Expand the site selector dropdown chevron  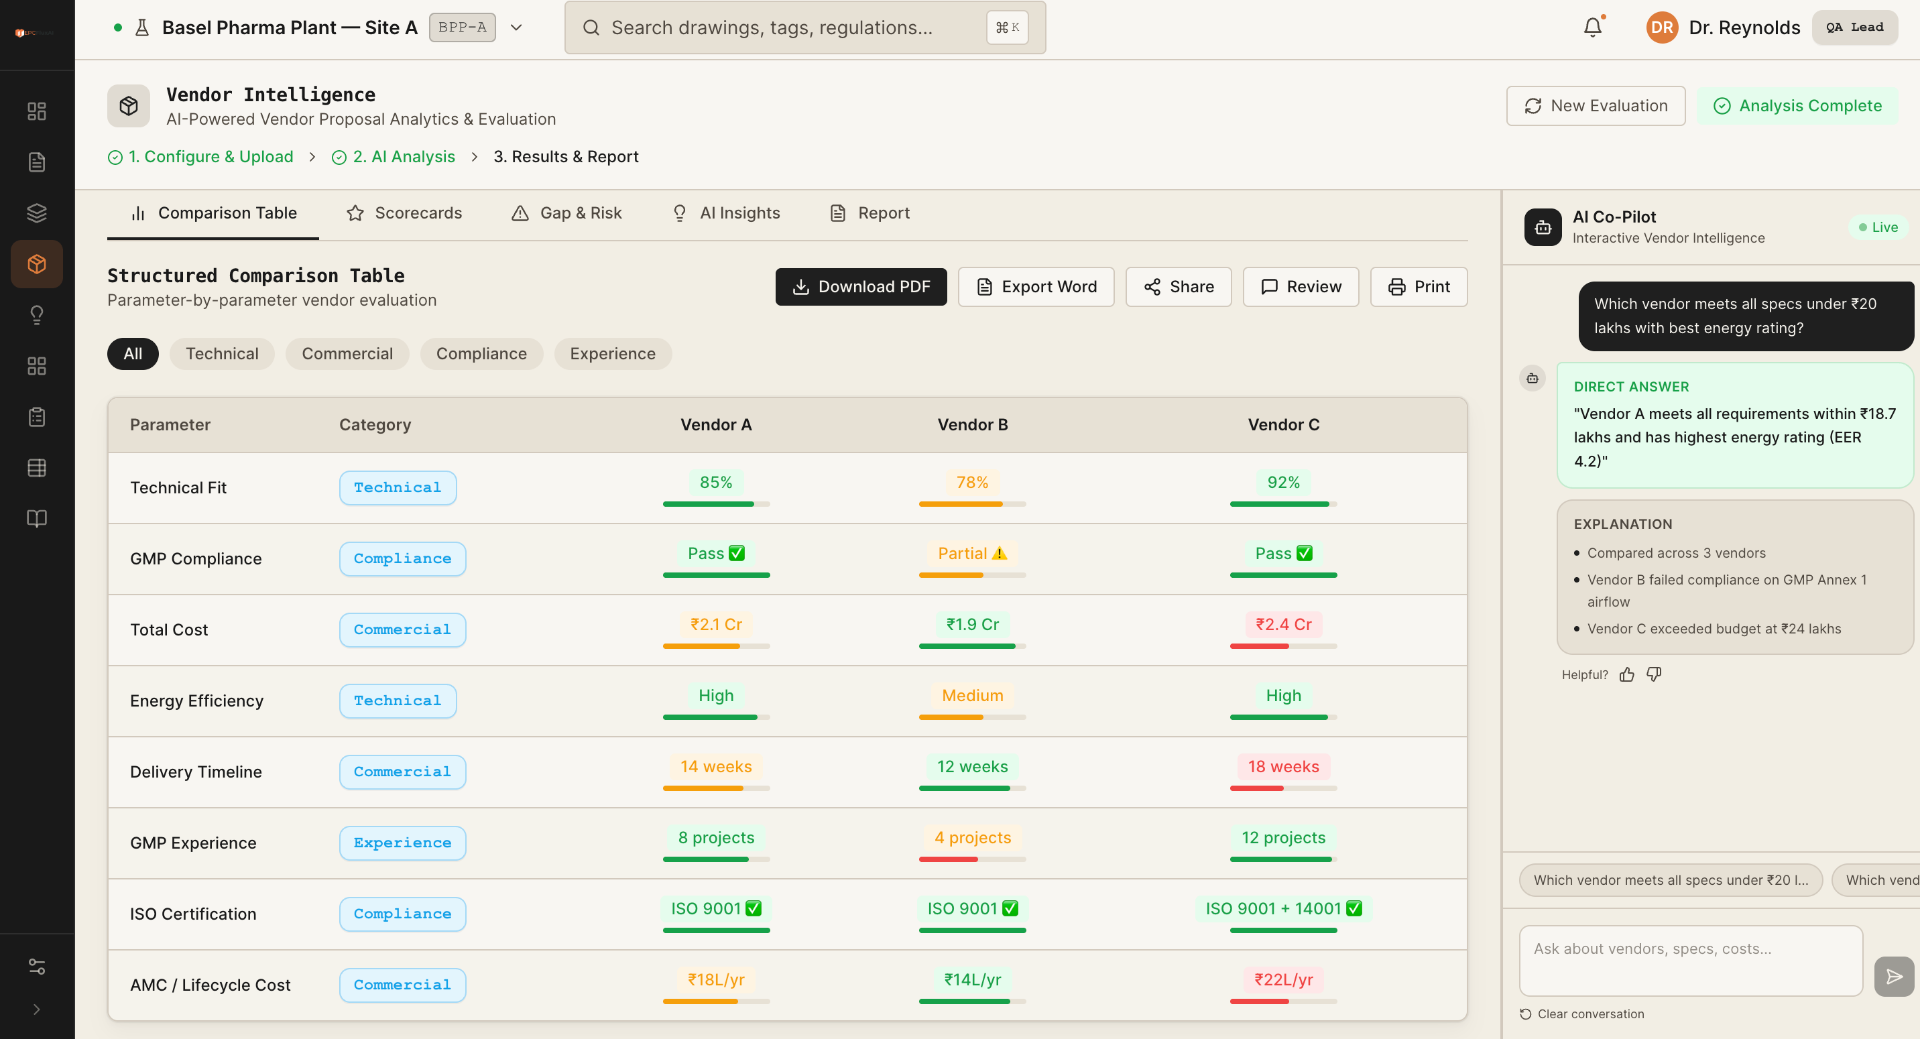coord(517,27)
